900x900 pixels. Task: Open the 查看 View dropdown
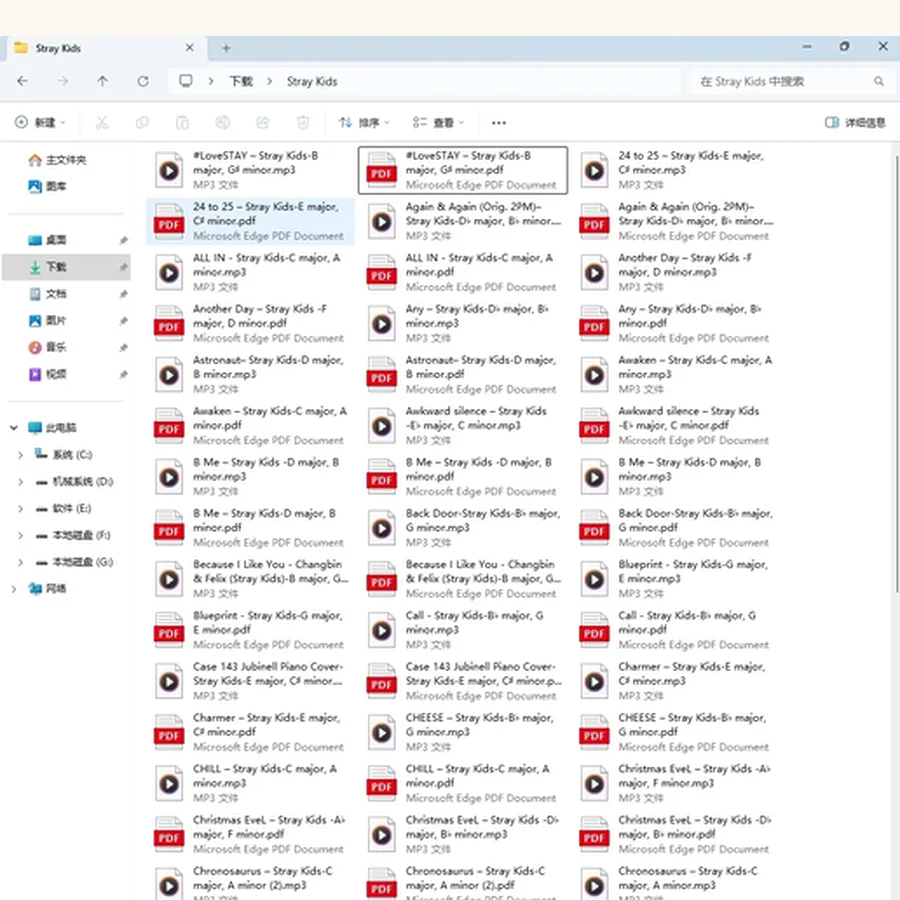tap(439, 122)
